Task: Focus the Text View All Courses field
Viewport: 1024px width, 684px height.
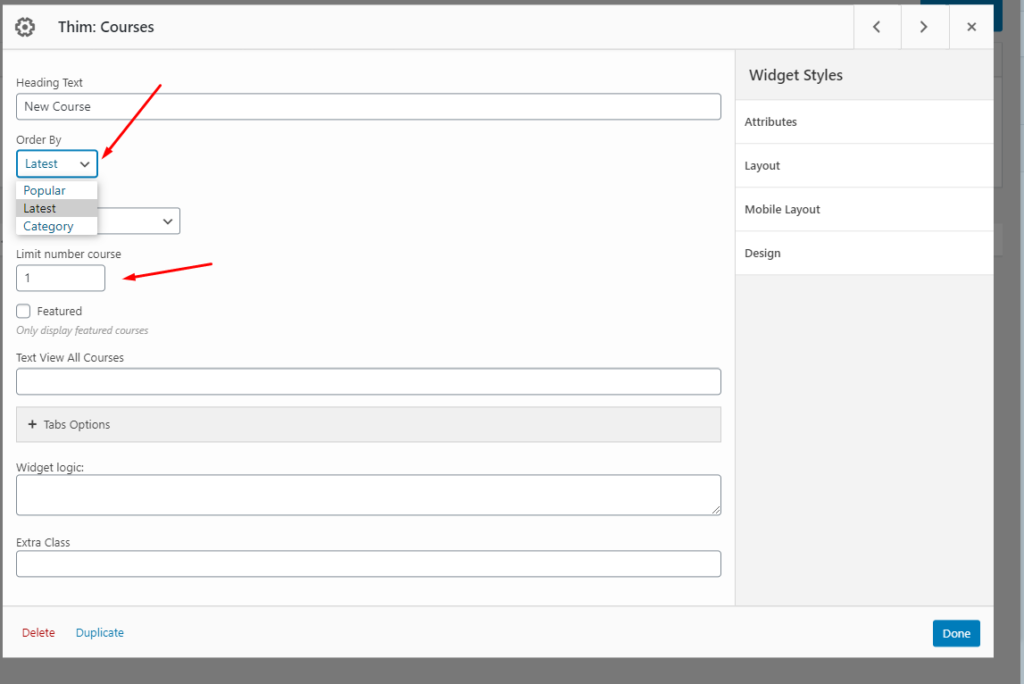Action: click(368, 382)
